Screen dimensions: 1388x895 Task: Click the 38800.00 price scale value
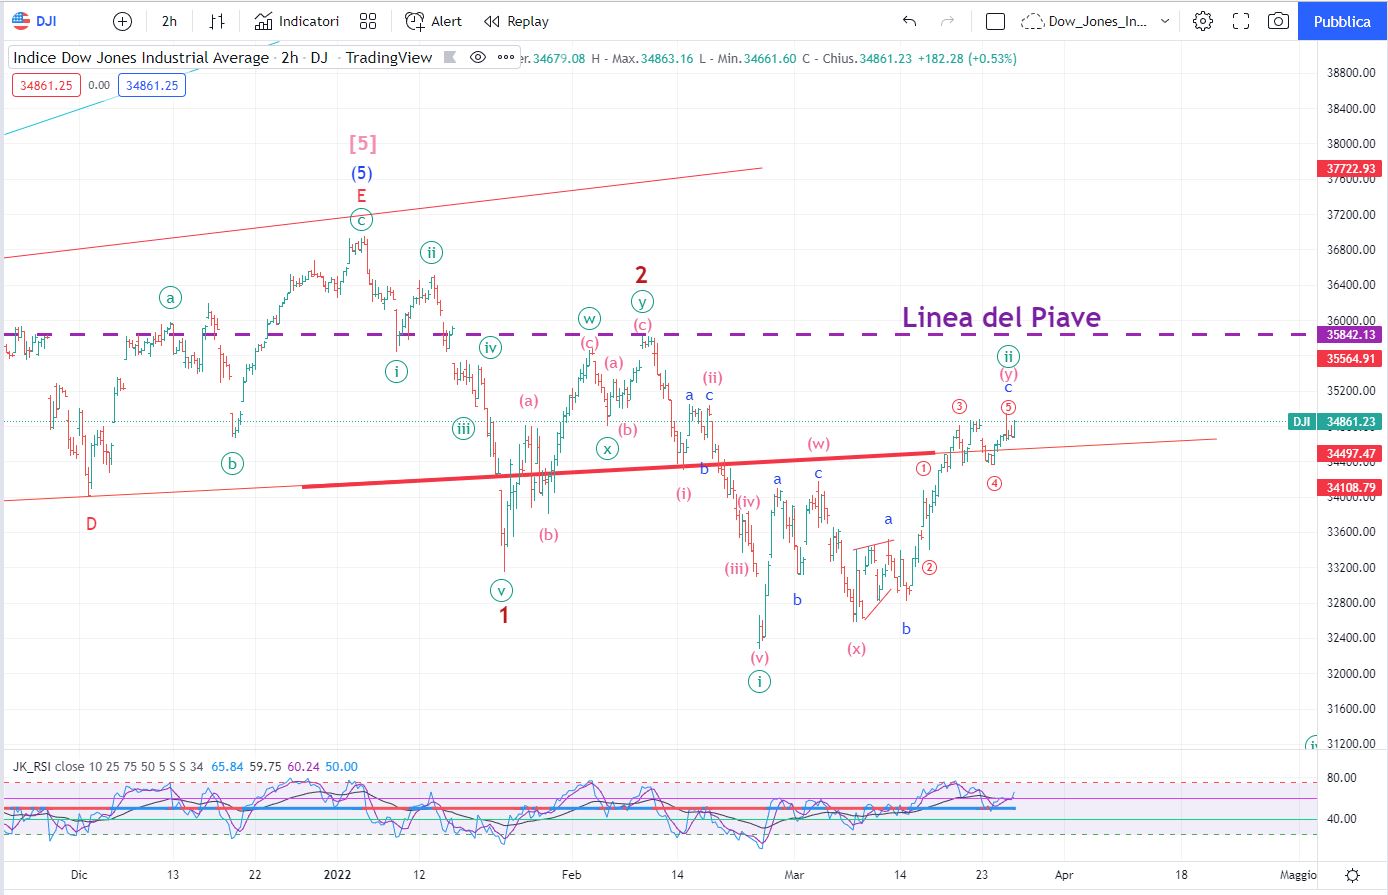1351,73
